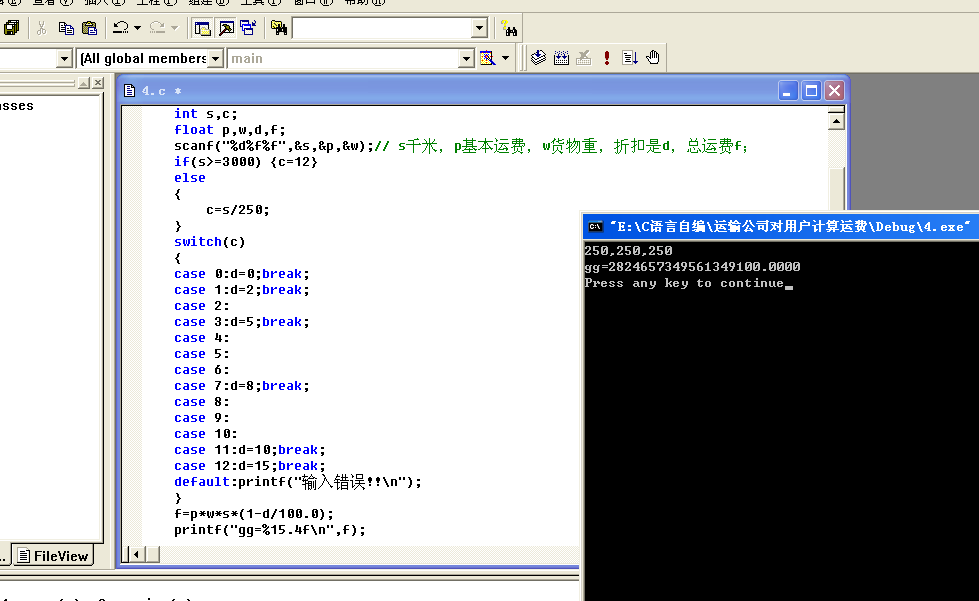
Task: Open the Window List icon
Action: pos(248,28)
